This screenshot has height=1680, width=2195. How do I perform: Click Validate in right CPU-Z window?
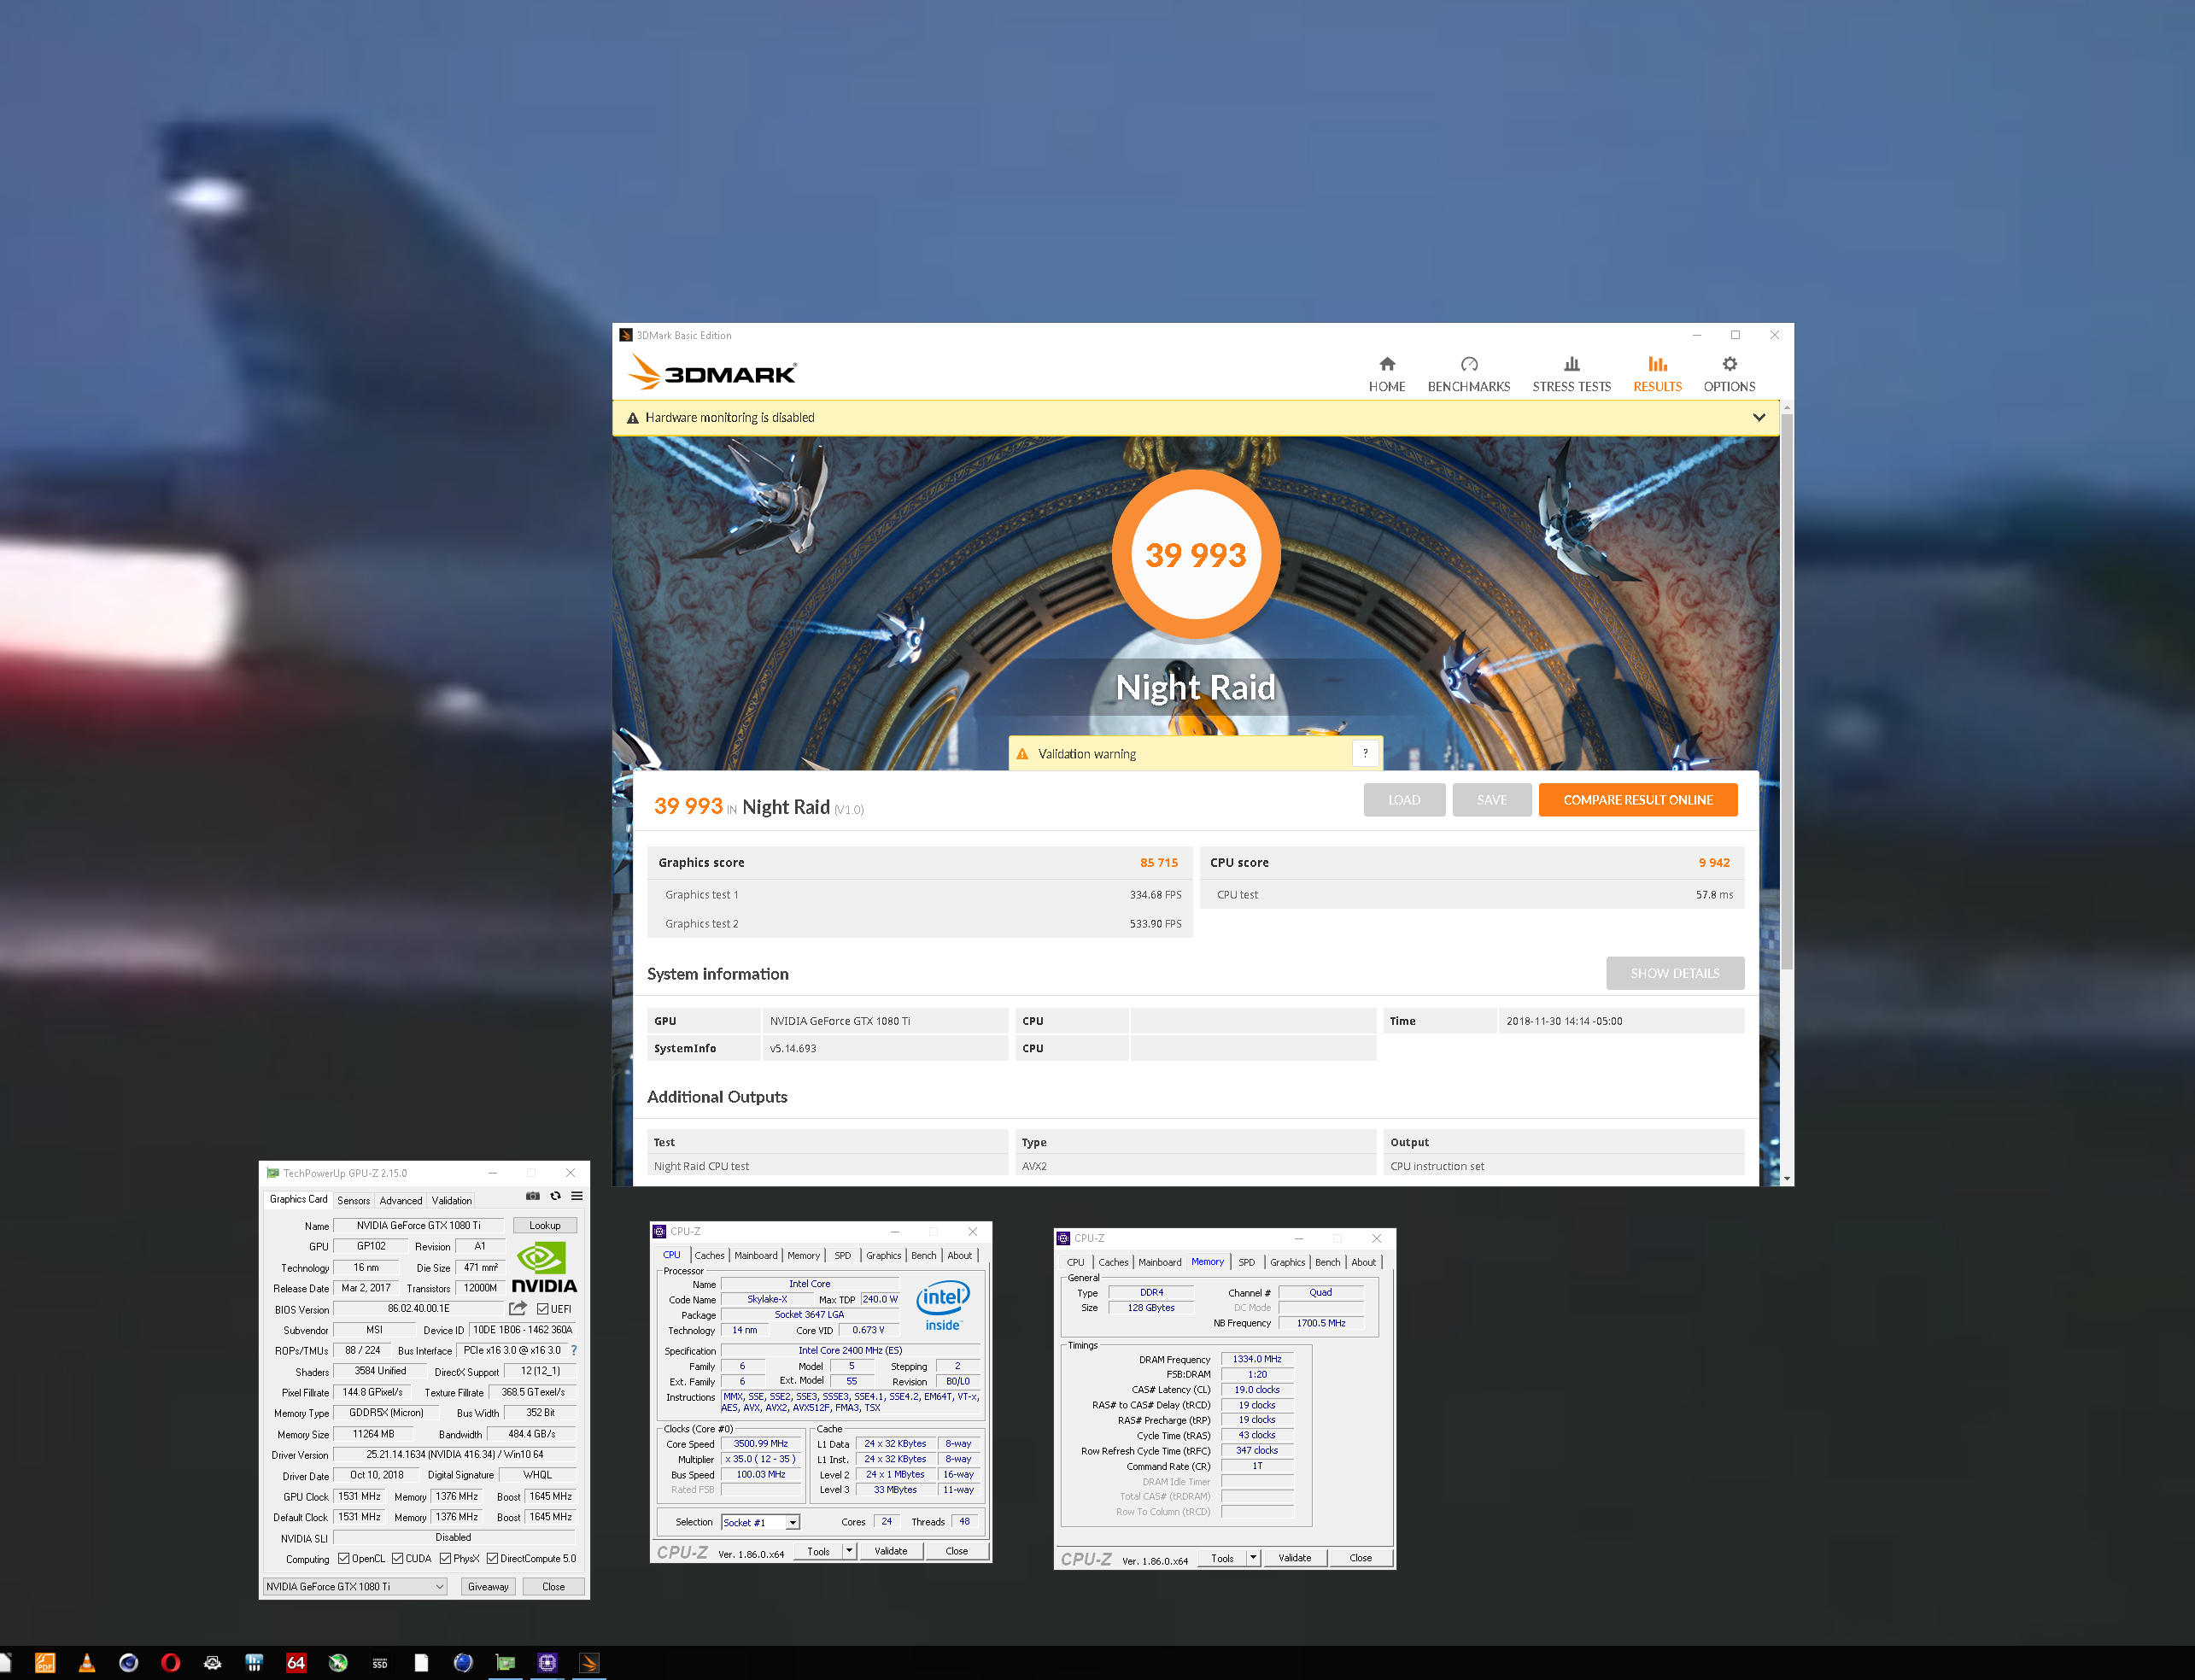[1294, 1557]
